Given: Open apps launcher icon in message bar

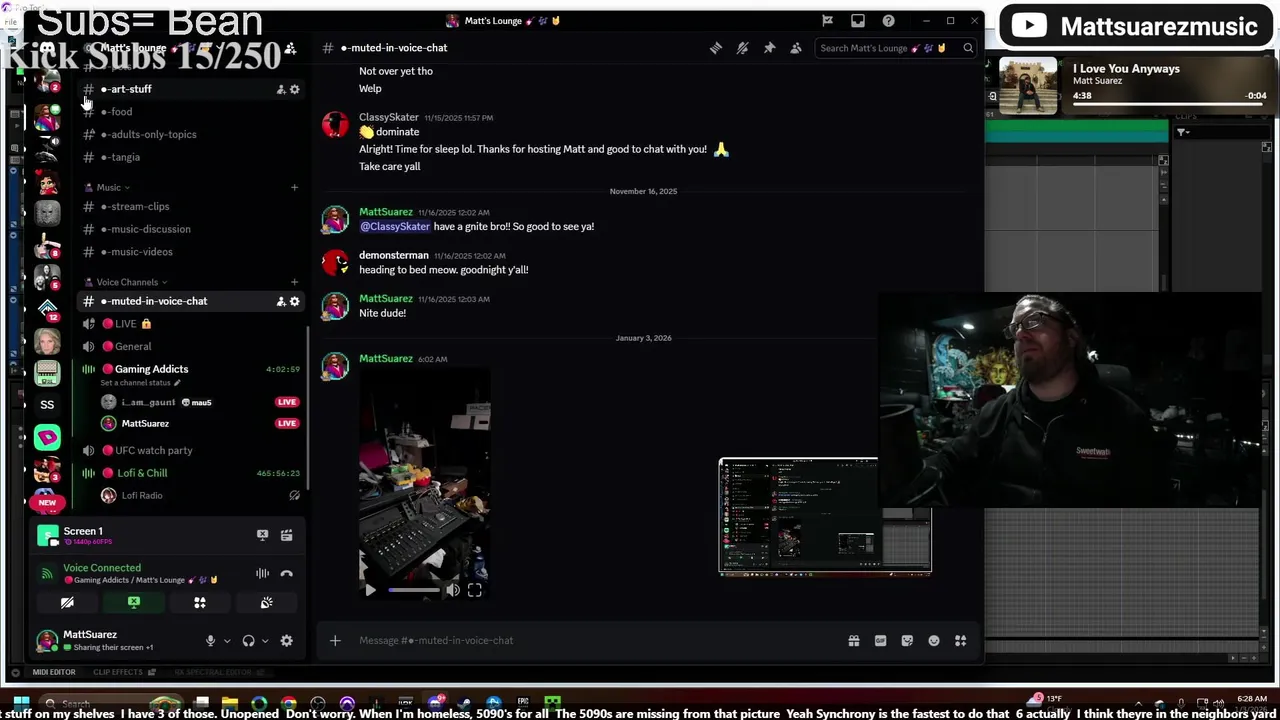Looking at the screenshot, I should pyautogui.click(x=961, y=641).
